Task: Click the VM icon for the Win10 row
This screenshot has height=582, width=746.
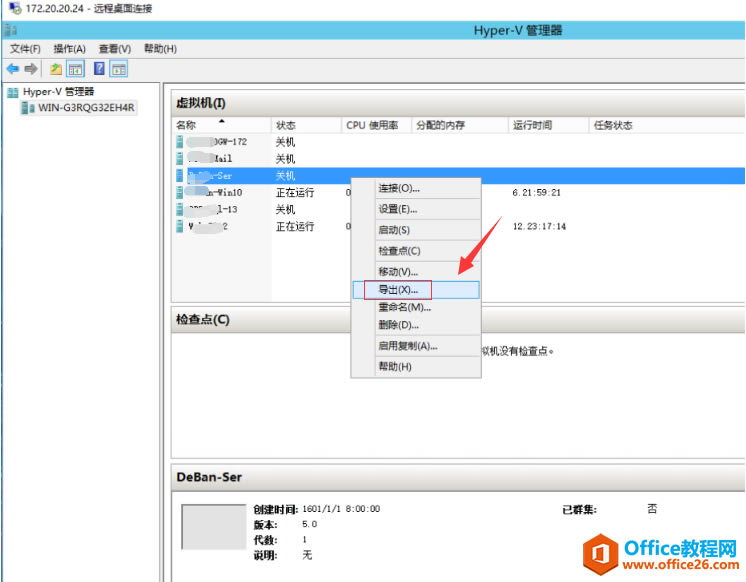Action: tap(179, 192)
